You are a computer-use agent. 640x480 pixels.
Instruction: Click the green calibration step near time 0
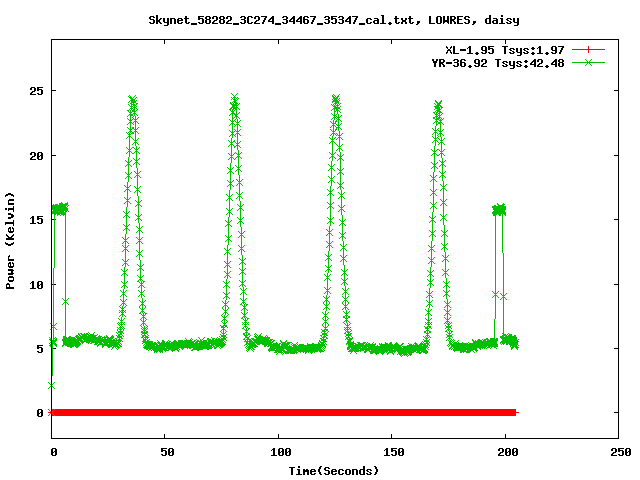(x=60, y=209)
